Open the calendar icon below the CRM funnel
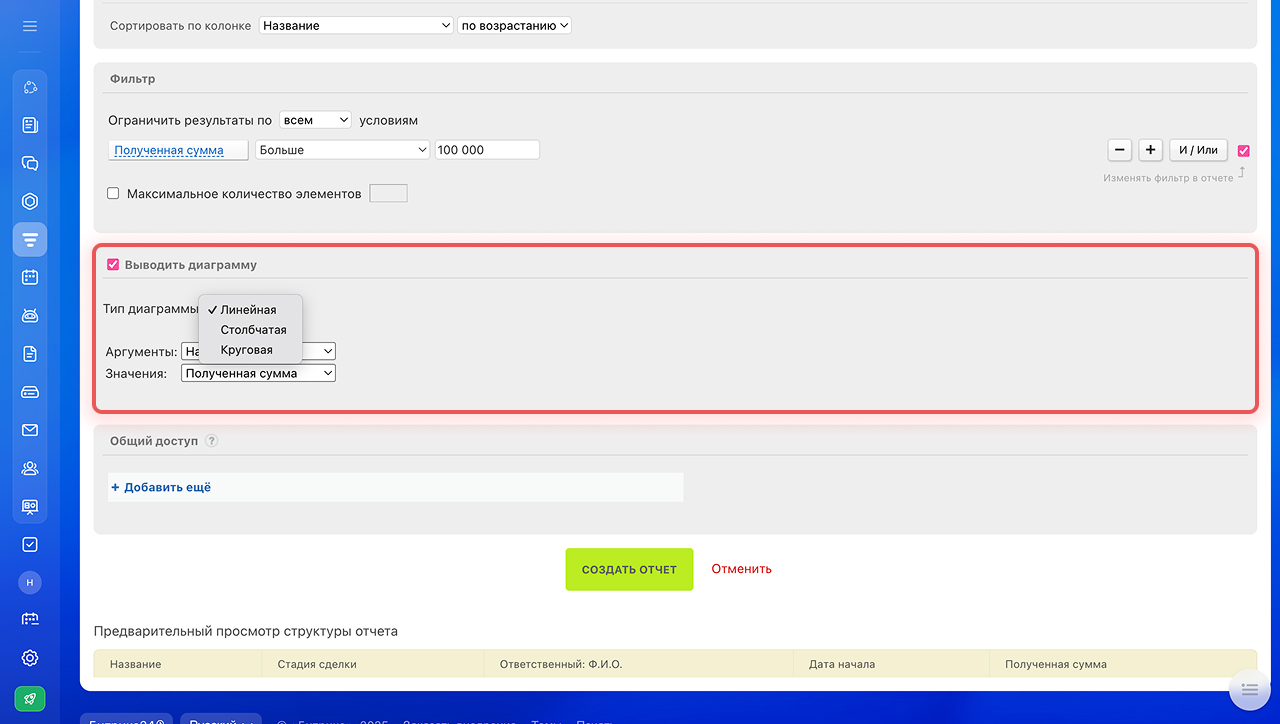 click(30, 277)
